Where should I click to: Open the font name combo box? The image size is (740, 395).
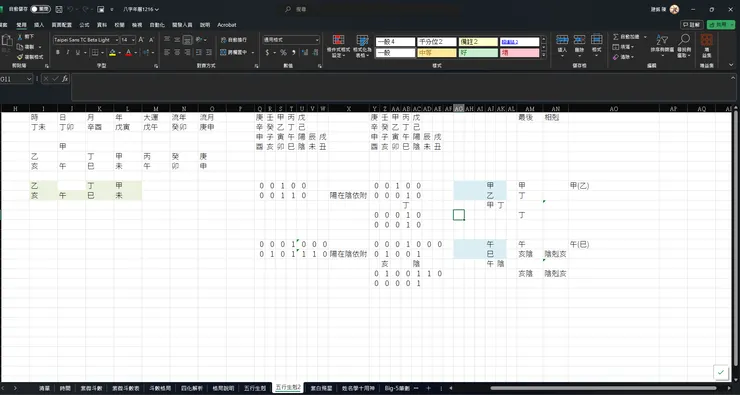click(x=86, y=40)
